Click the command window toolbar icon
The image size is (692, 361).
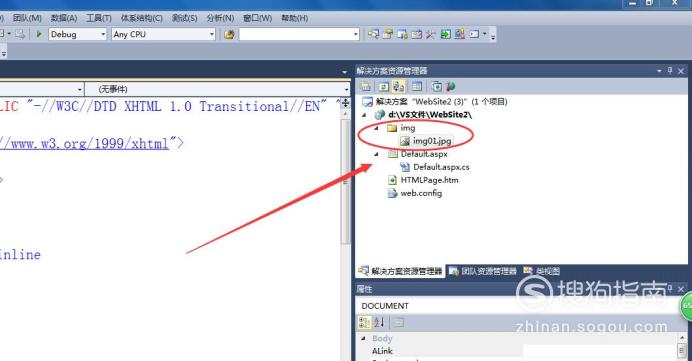coord(474,34)
